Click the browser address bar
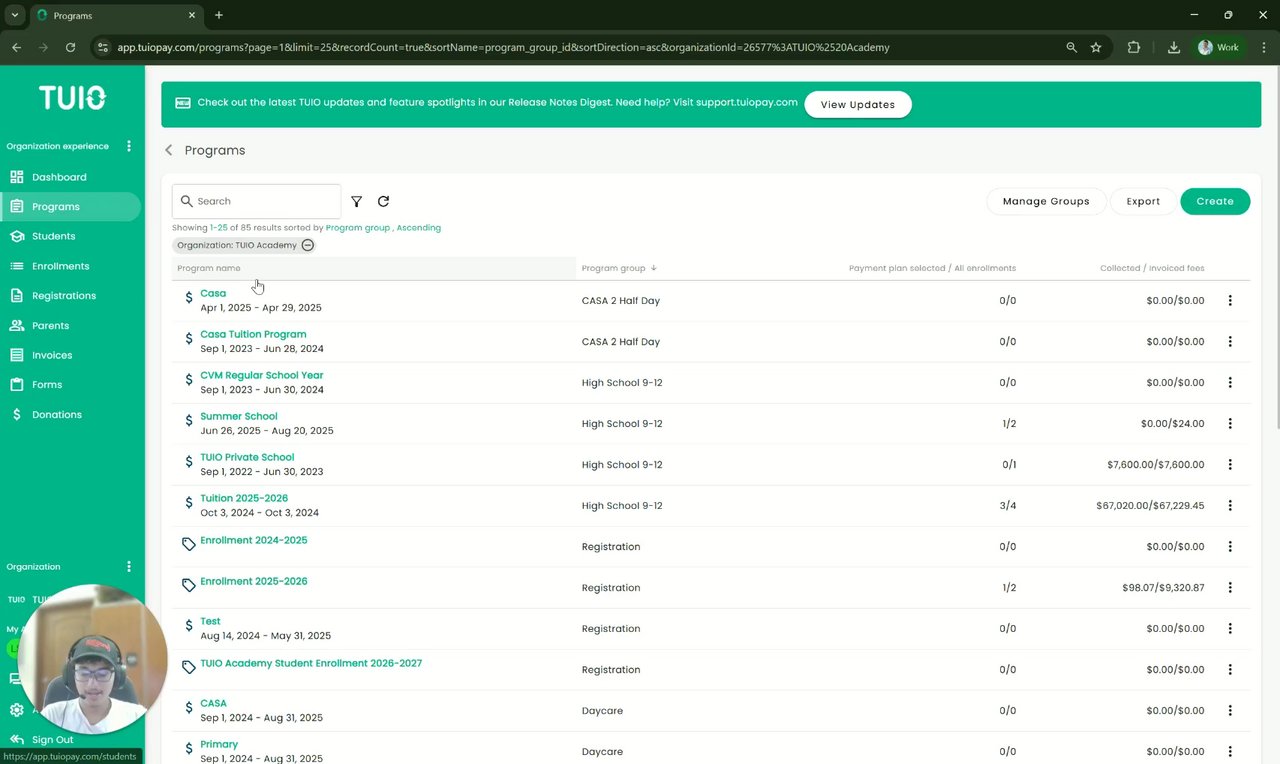The image size is (1280, 764). (x=503, y=47)
